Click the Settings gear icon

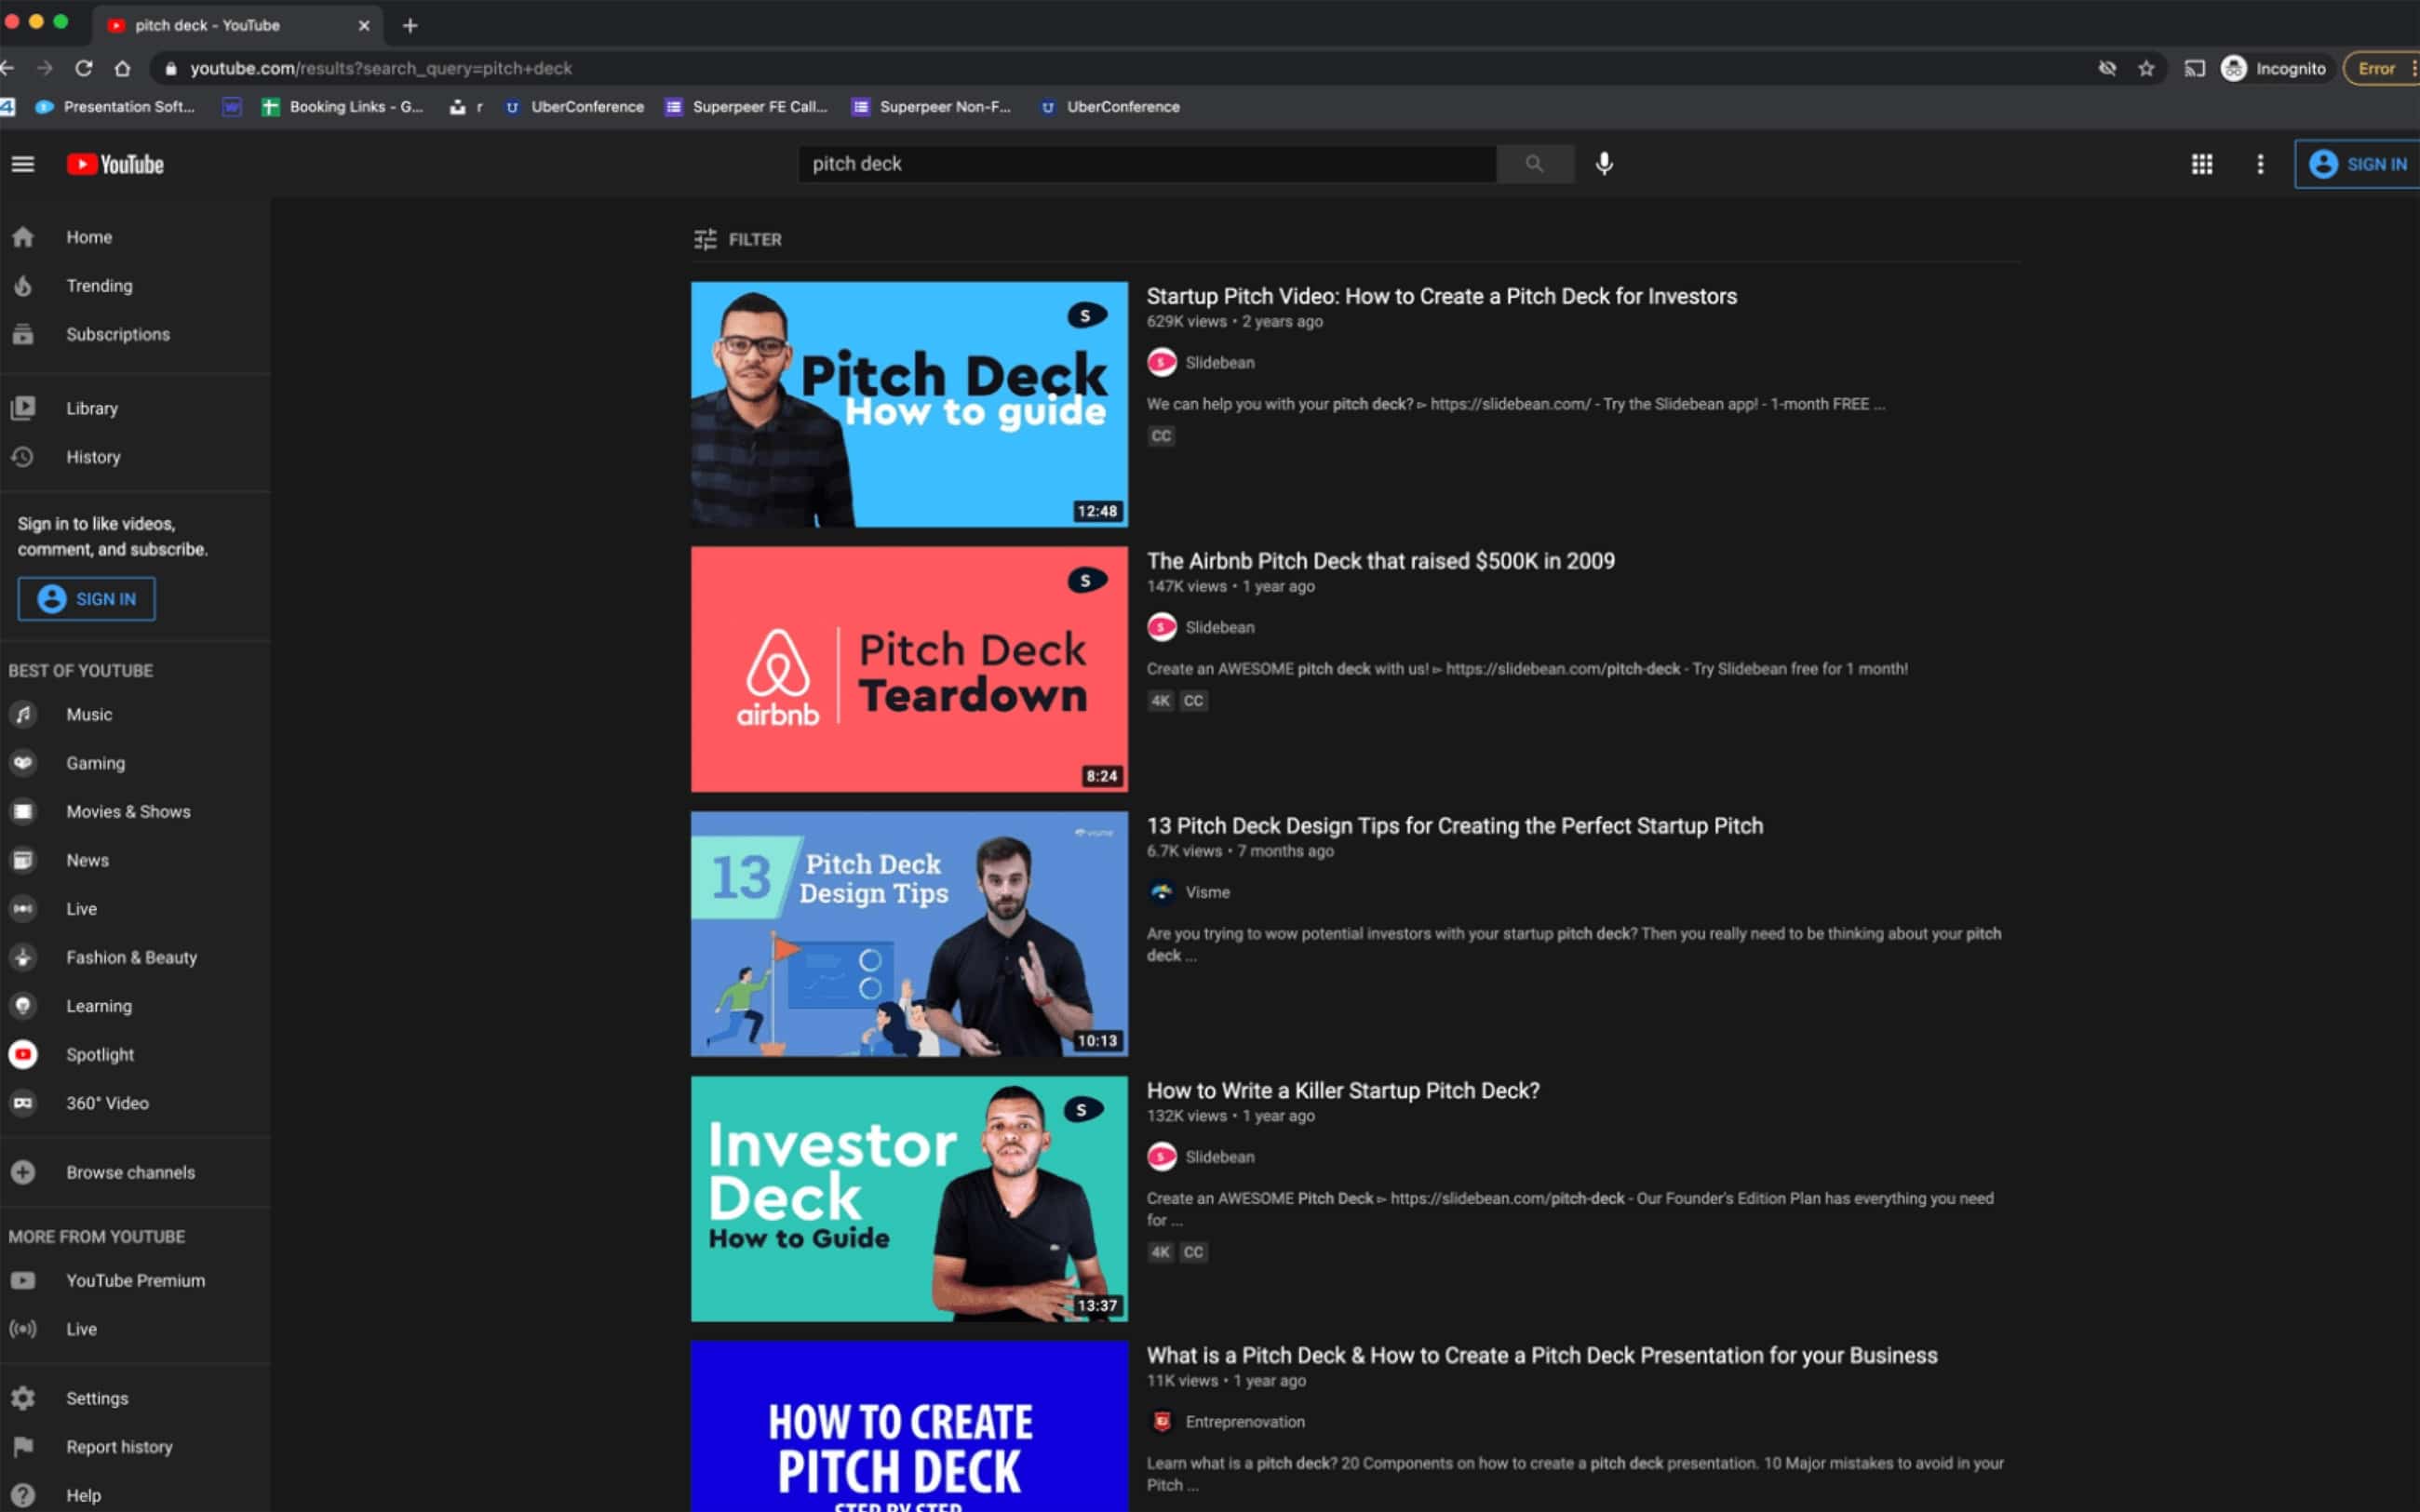23,1398
